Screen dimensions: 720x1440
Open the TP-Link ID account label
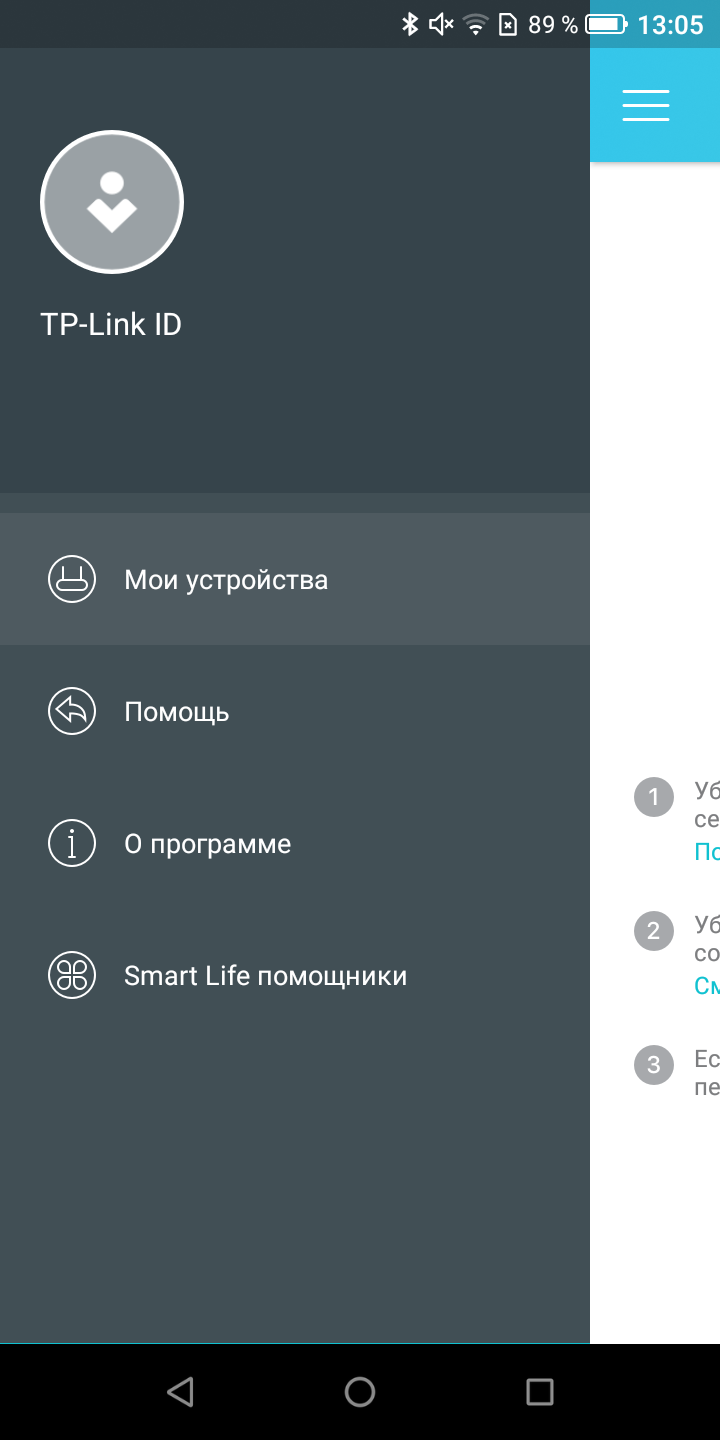coord(111,325)
